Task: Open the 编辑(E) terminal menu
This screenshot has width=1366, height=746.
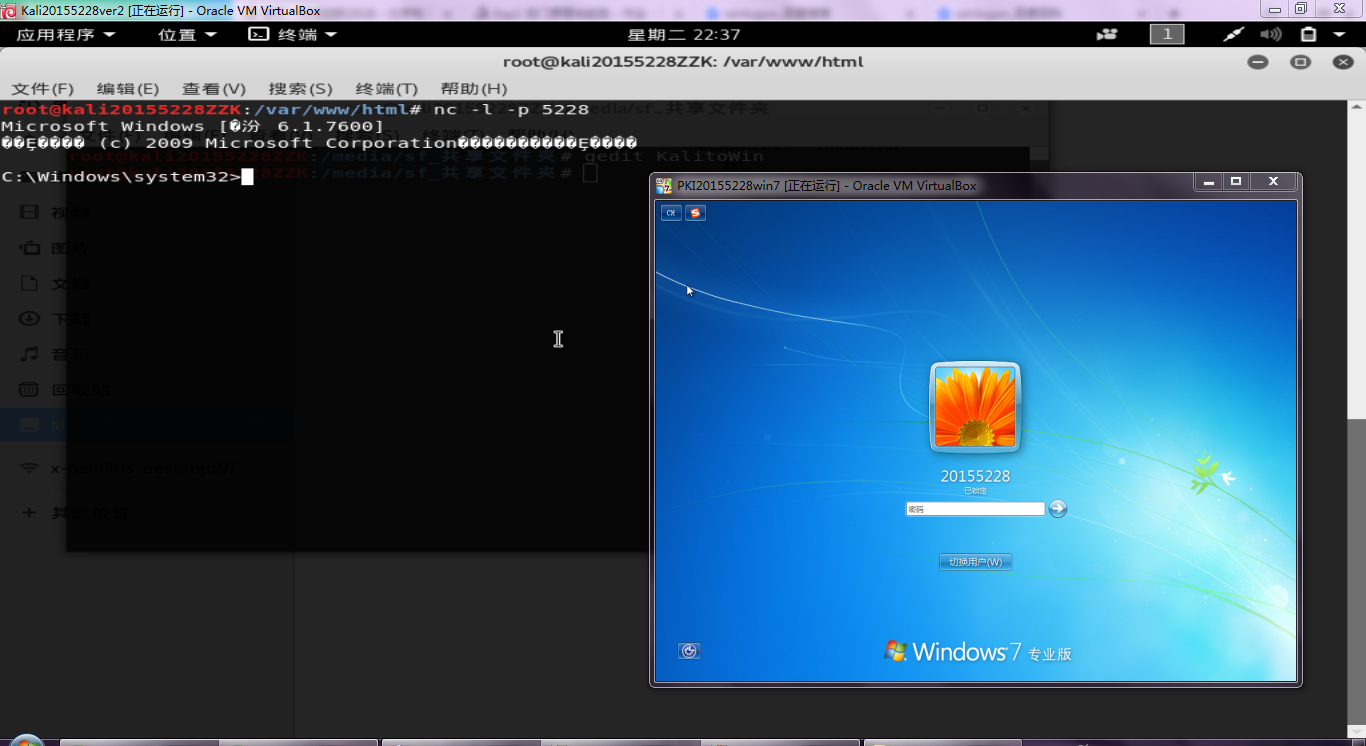Action: tap(128, 88)
